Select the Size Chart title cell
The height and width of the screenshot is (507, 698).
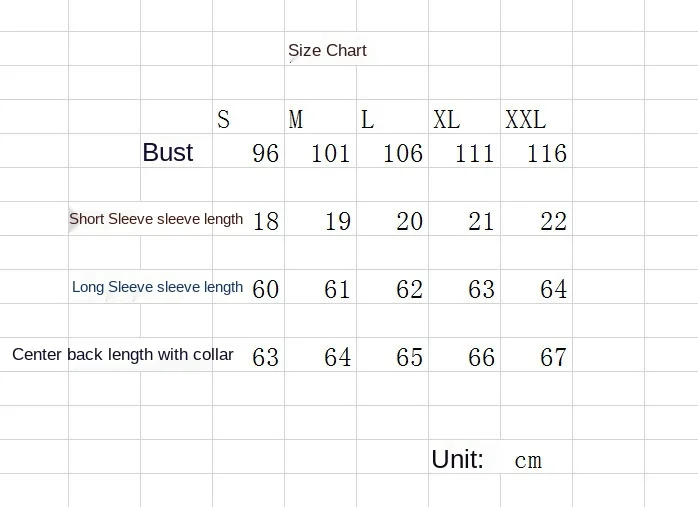pos(327,50)
